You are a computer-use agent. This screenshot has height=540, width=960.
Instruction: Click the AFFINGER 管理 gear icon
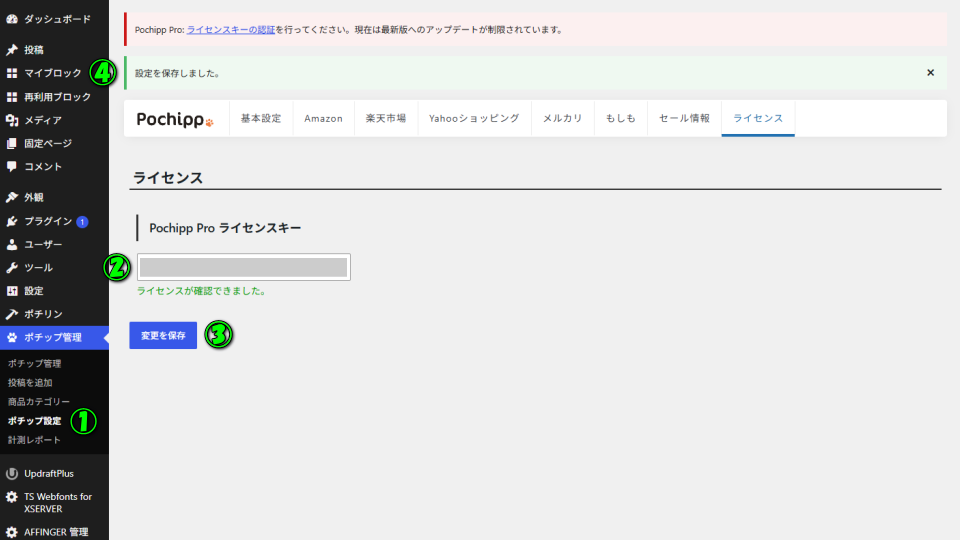(x=12, y=532)
